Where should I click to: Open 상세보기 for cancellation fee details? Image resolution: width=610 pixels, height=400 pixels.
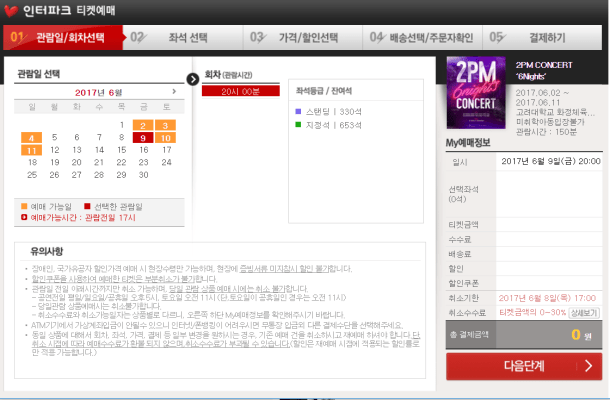584,313
